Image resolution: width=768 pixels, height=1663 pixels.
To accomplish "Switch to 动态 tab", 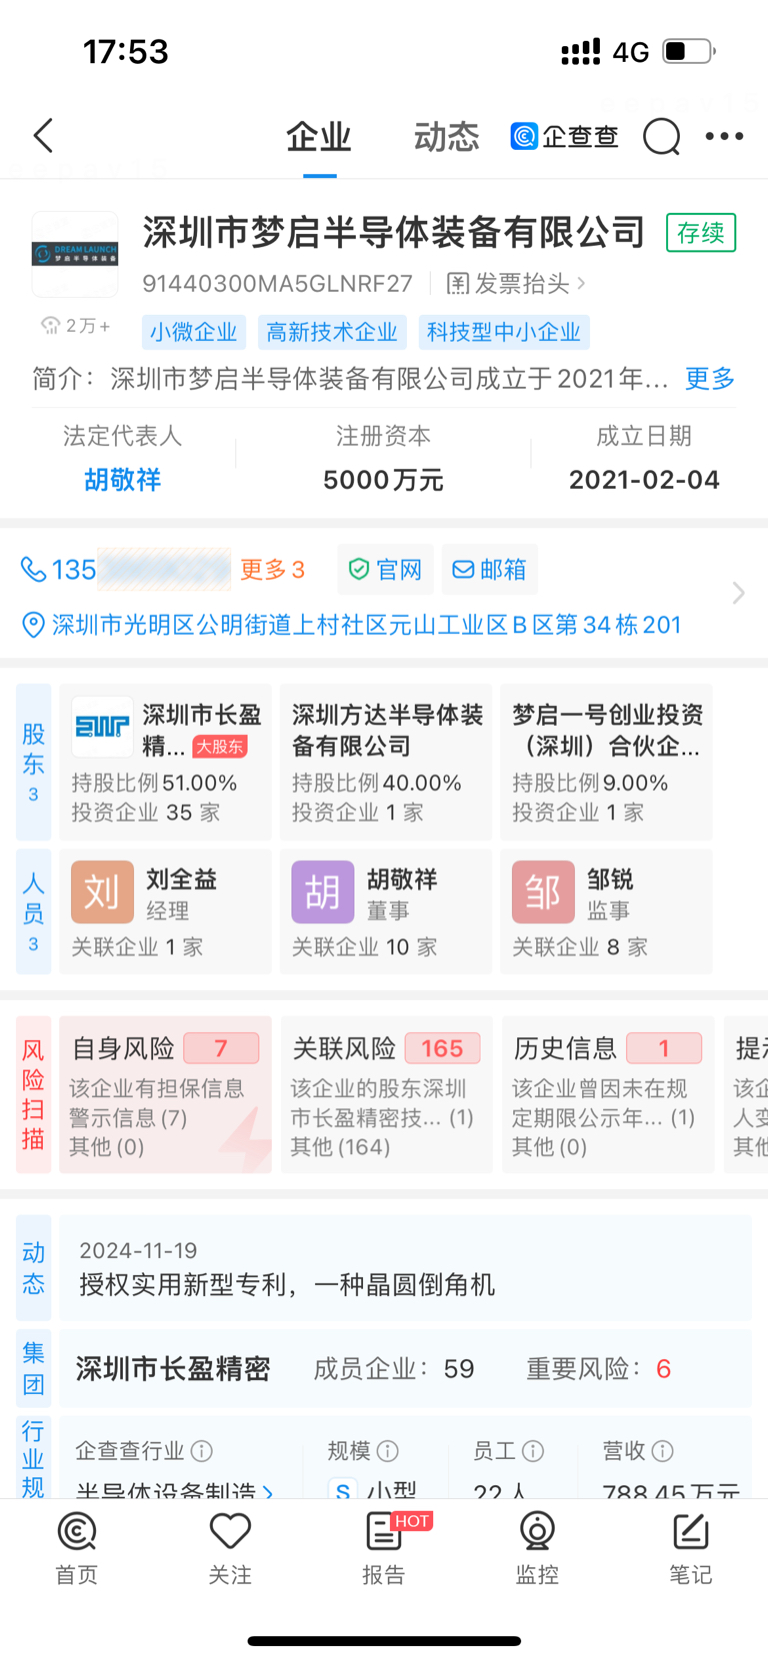I will pos(447,137).
